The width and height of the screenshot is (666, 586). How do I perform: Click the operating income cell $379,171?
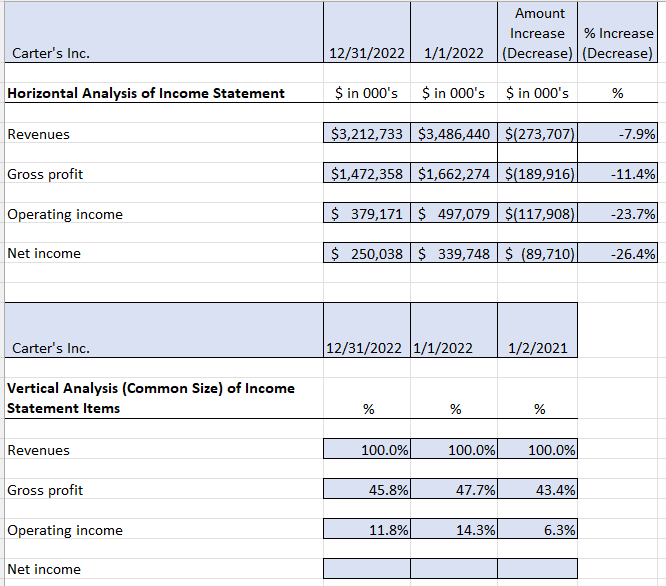pos(367,213)
